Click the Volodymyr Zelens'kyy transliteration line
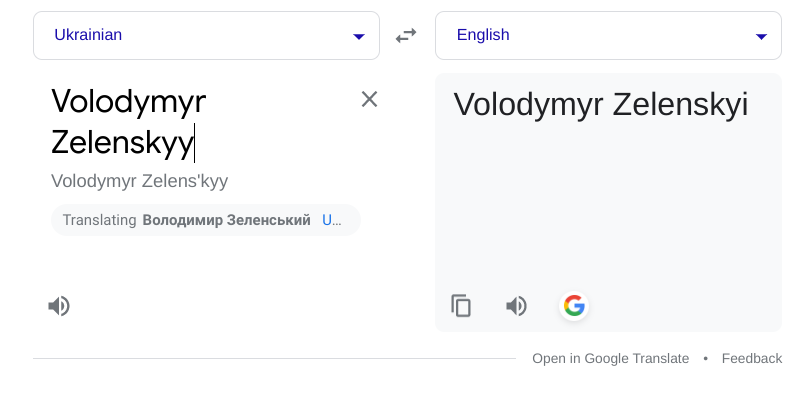The height and width of the screenshot is (395, 797). coord(140,181)
